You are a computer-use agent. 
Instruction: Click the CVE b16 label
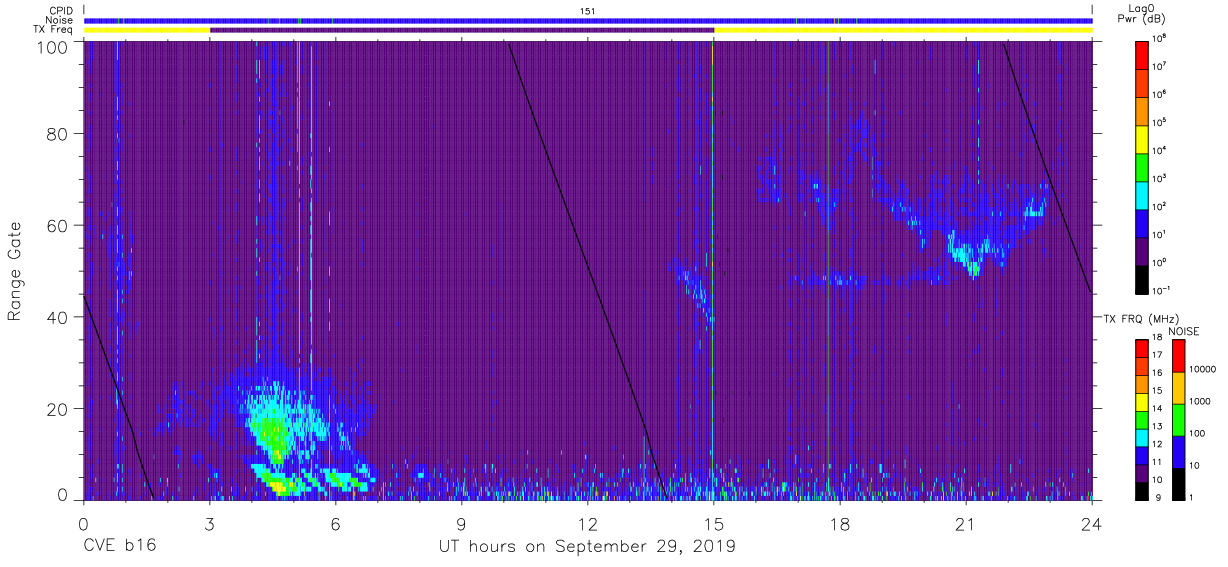[119, 546]
